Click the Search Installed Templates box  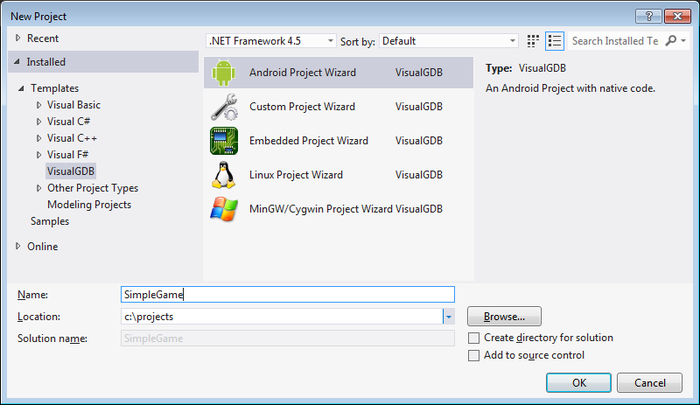(x=615, y=41)
